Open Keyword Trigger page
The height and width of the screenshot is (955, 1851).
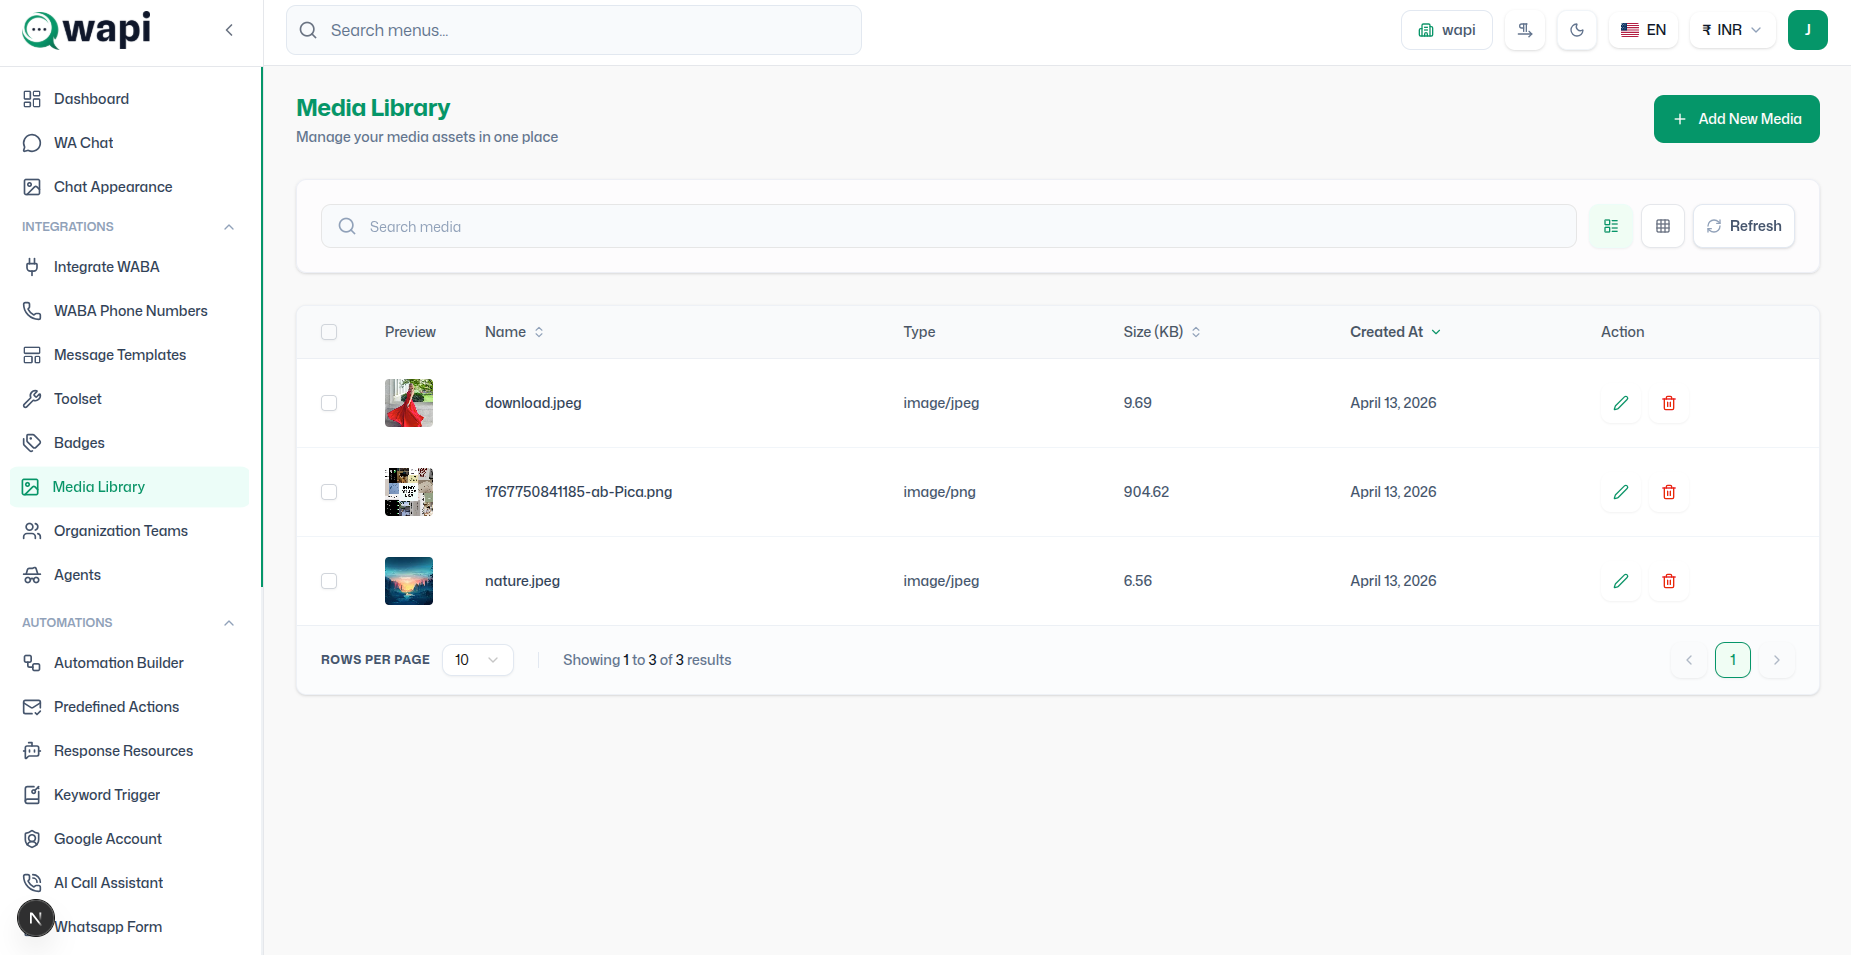click(x=130, y=795)
